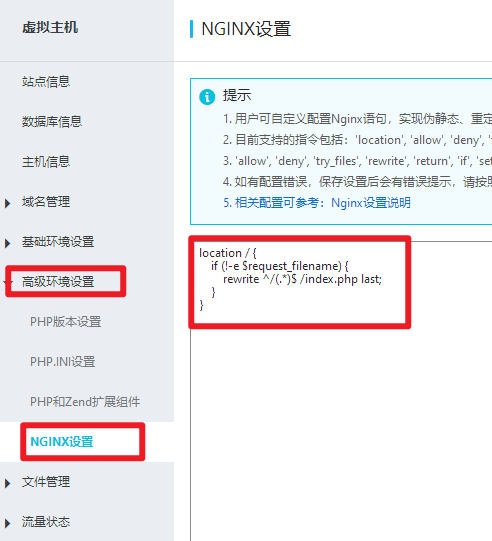
Task: Click inside the Nginx config text area
Action: [x=341, y=391]
